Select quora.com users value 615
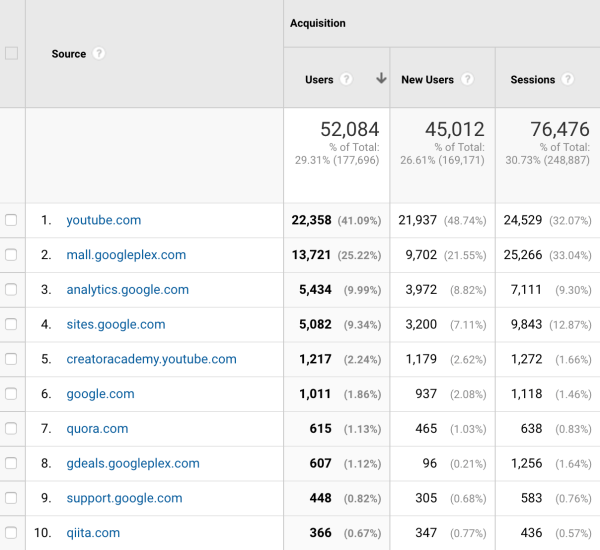Viewport: 600px width, 550px height. pyautogui.click(x=321, y=429)
